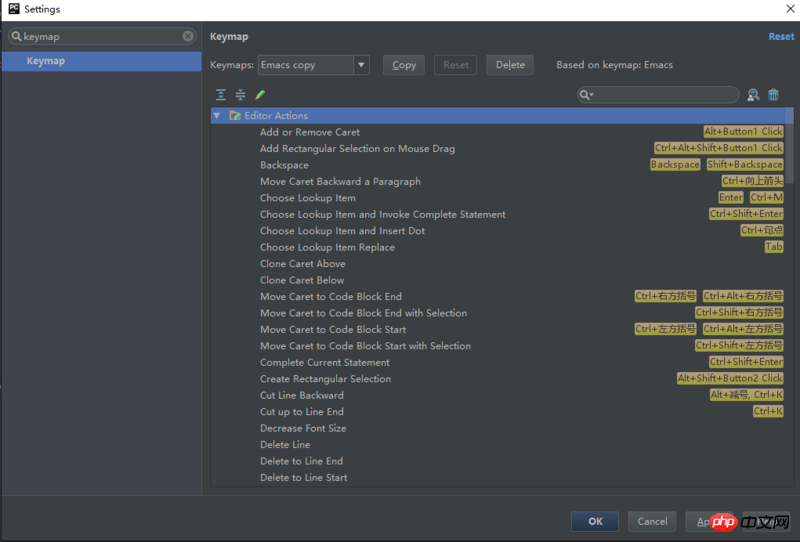Click the settings search field containing keymap
800x542 pixels.
pyautogui.click(x=102, y=36)
